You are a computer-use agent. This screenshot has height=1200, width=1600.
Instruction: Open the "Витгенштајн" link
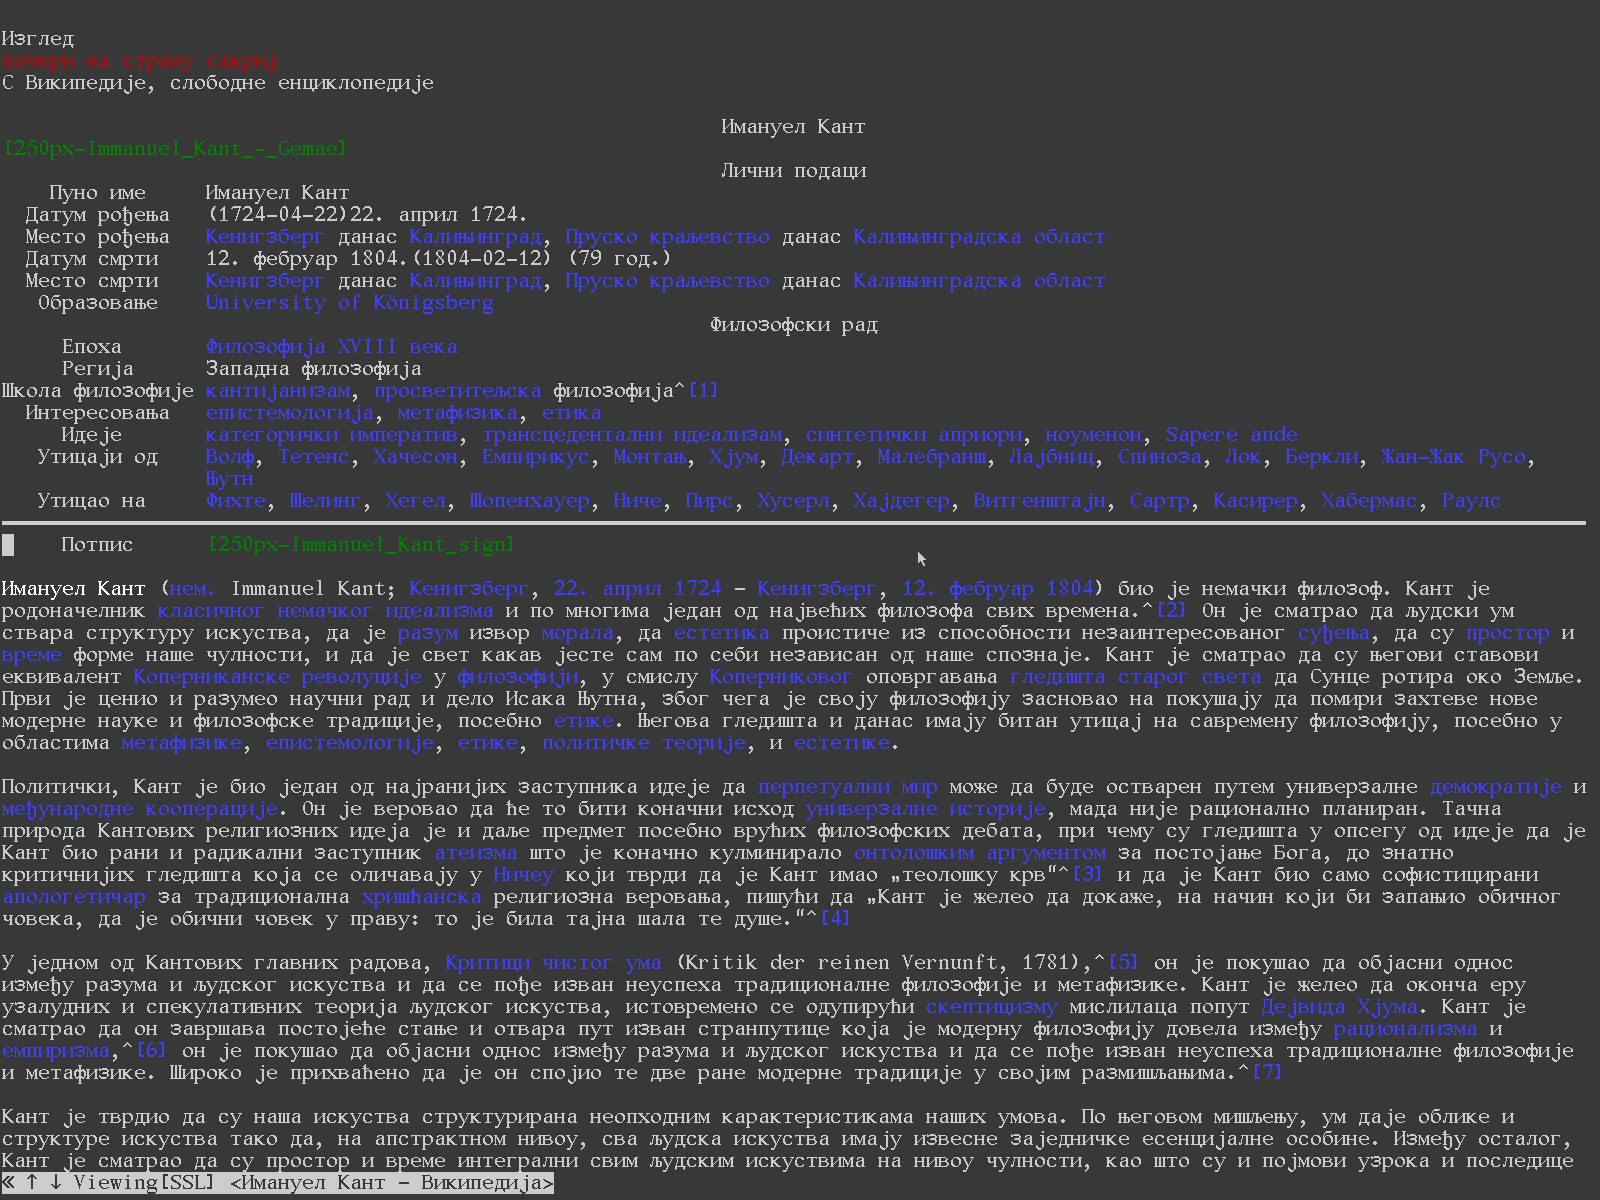pyautogui.click(x=1040, y=501)
